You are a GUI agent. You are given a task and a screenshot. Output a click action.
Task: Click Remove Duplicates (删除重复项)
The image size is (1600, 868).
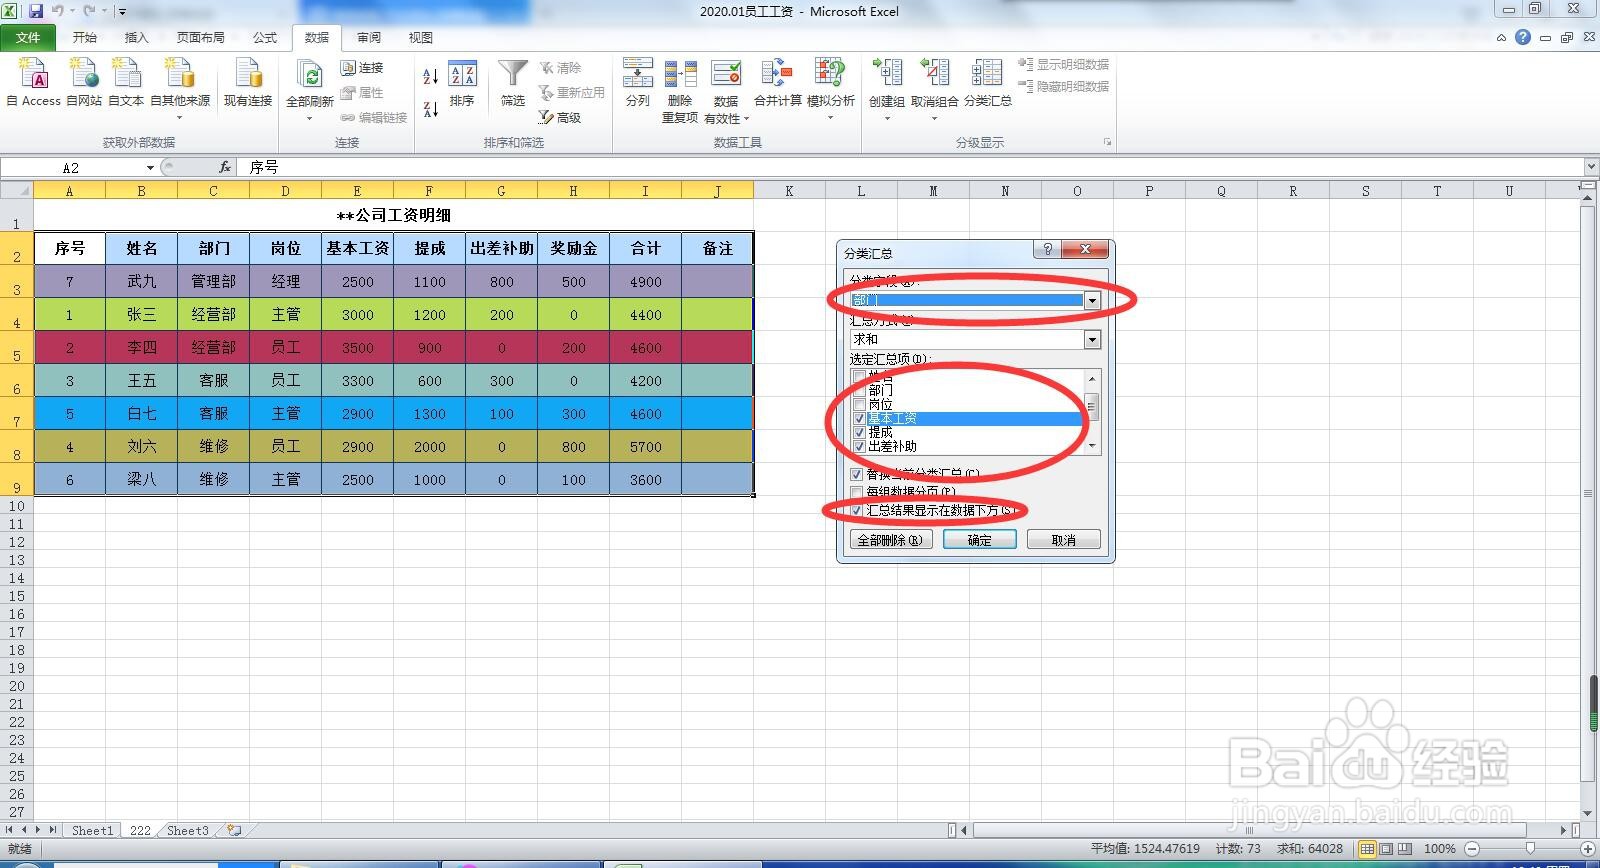(x=680, y=90)
